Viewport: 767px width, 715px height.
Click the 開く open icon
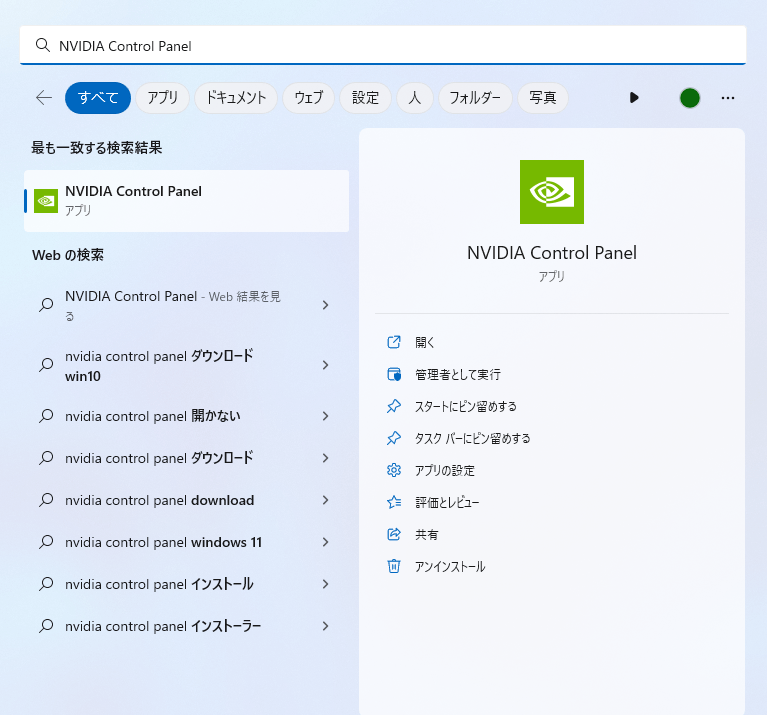tap(394, 342)
